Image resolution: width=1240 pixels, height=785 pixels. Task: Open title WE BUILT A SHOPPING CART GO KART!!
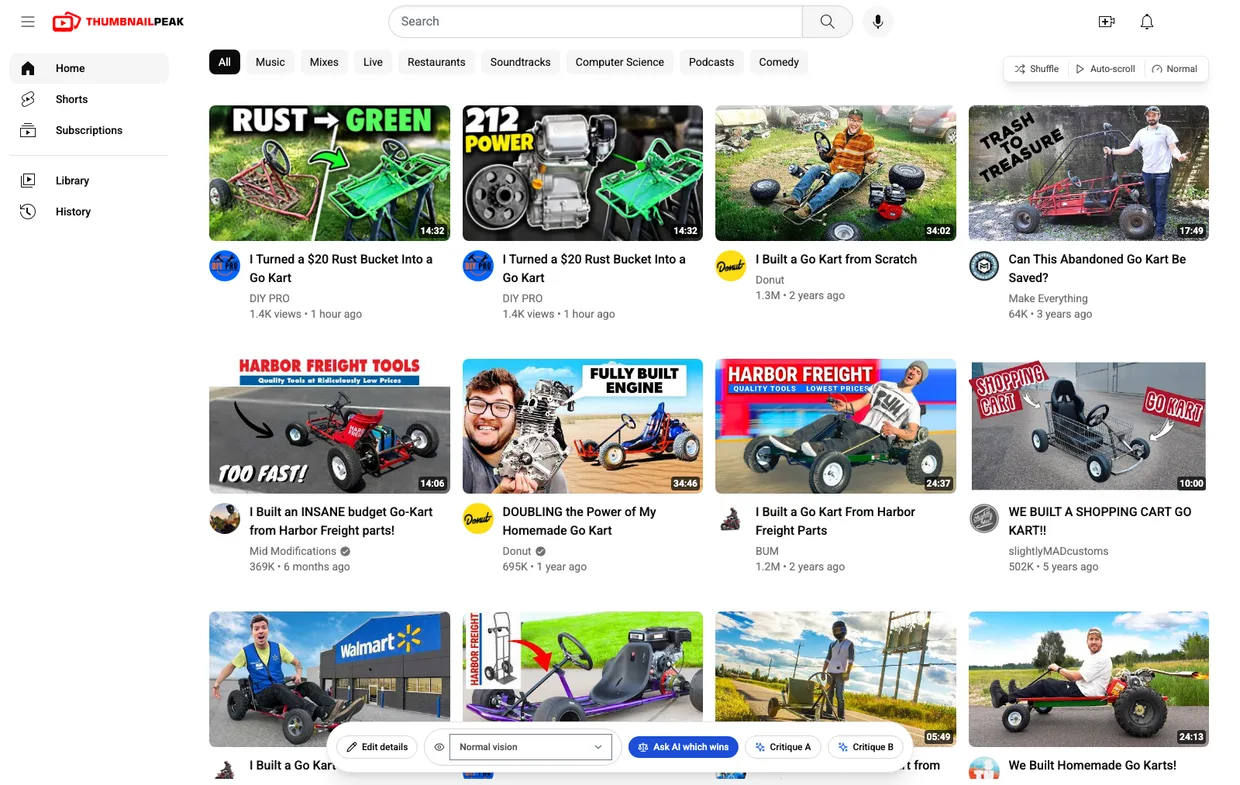point(1100,521)
